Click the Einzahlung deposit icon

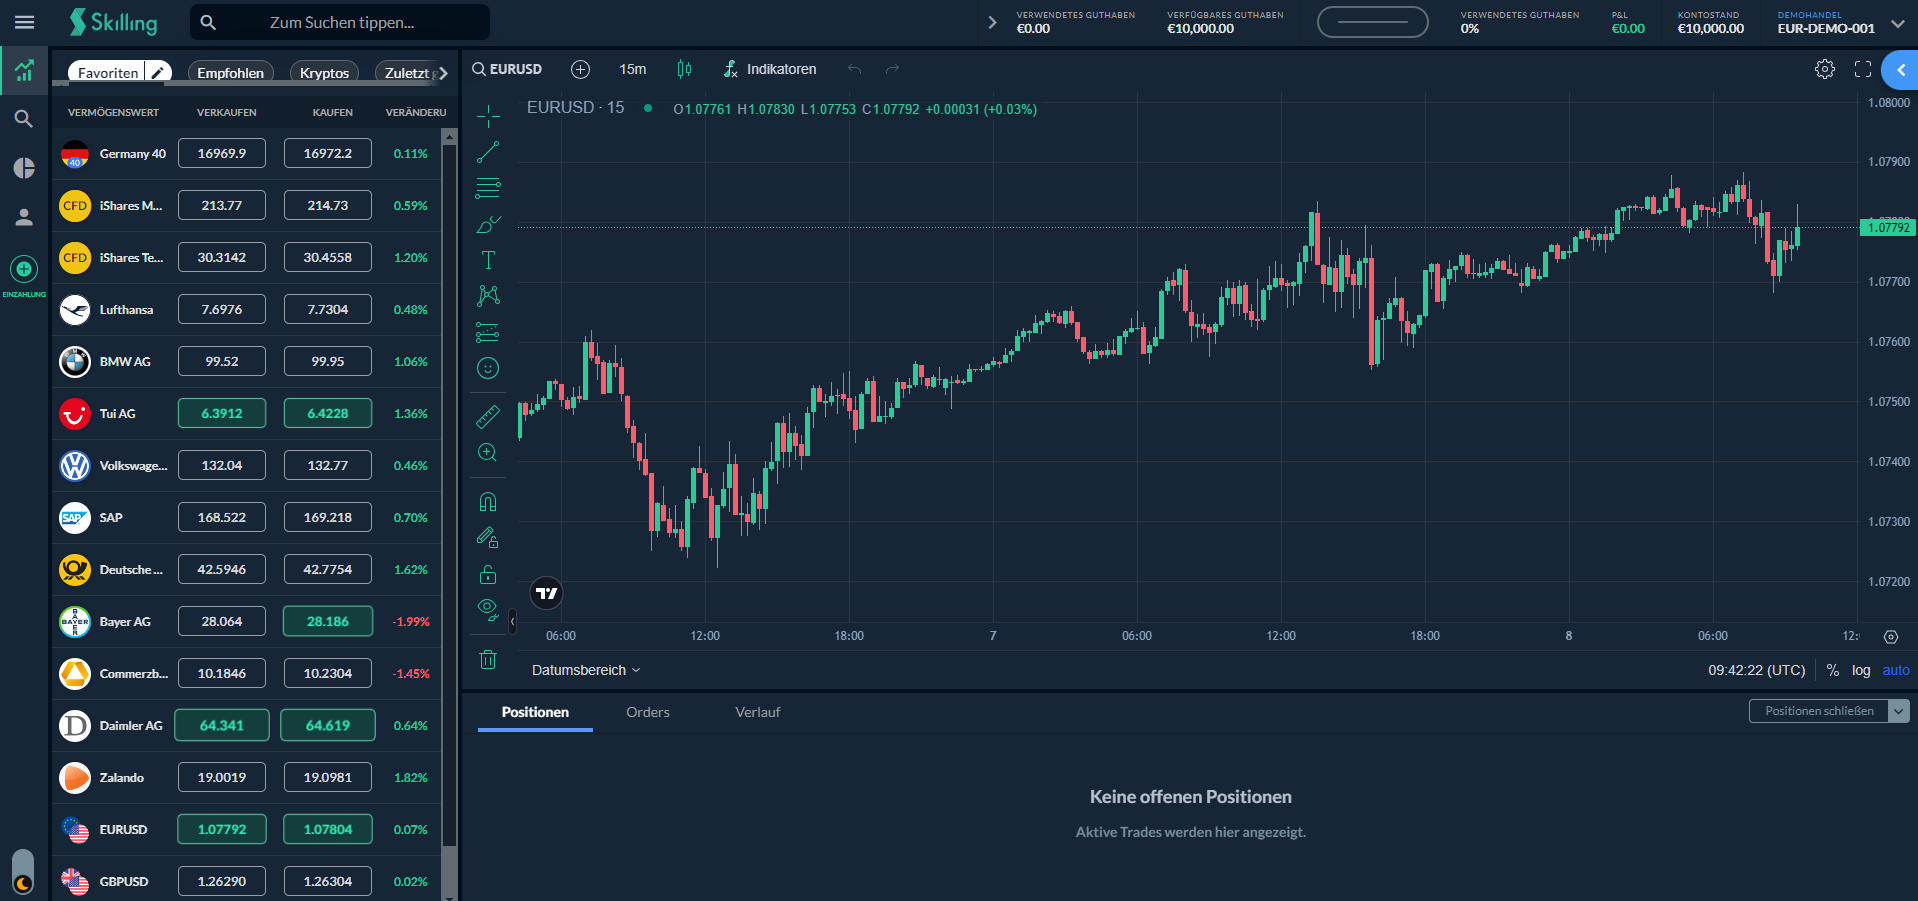(24, 269)
